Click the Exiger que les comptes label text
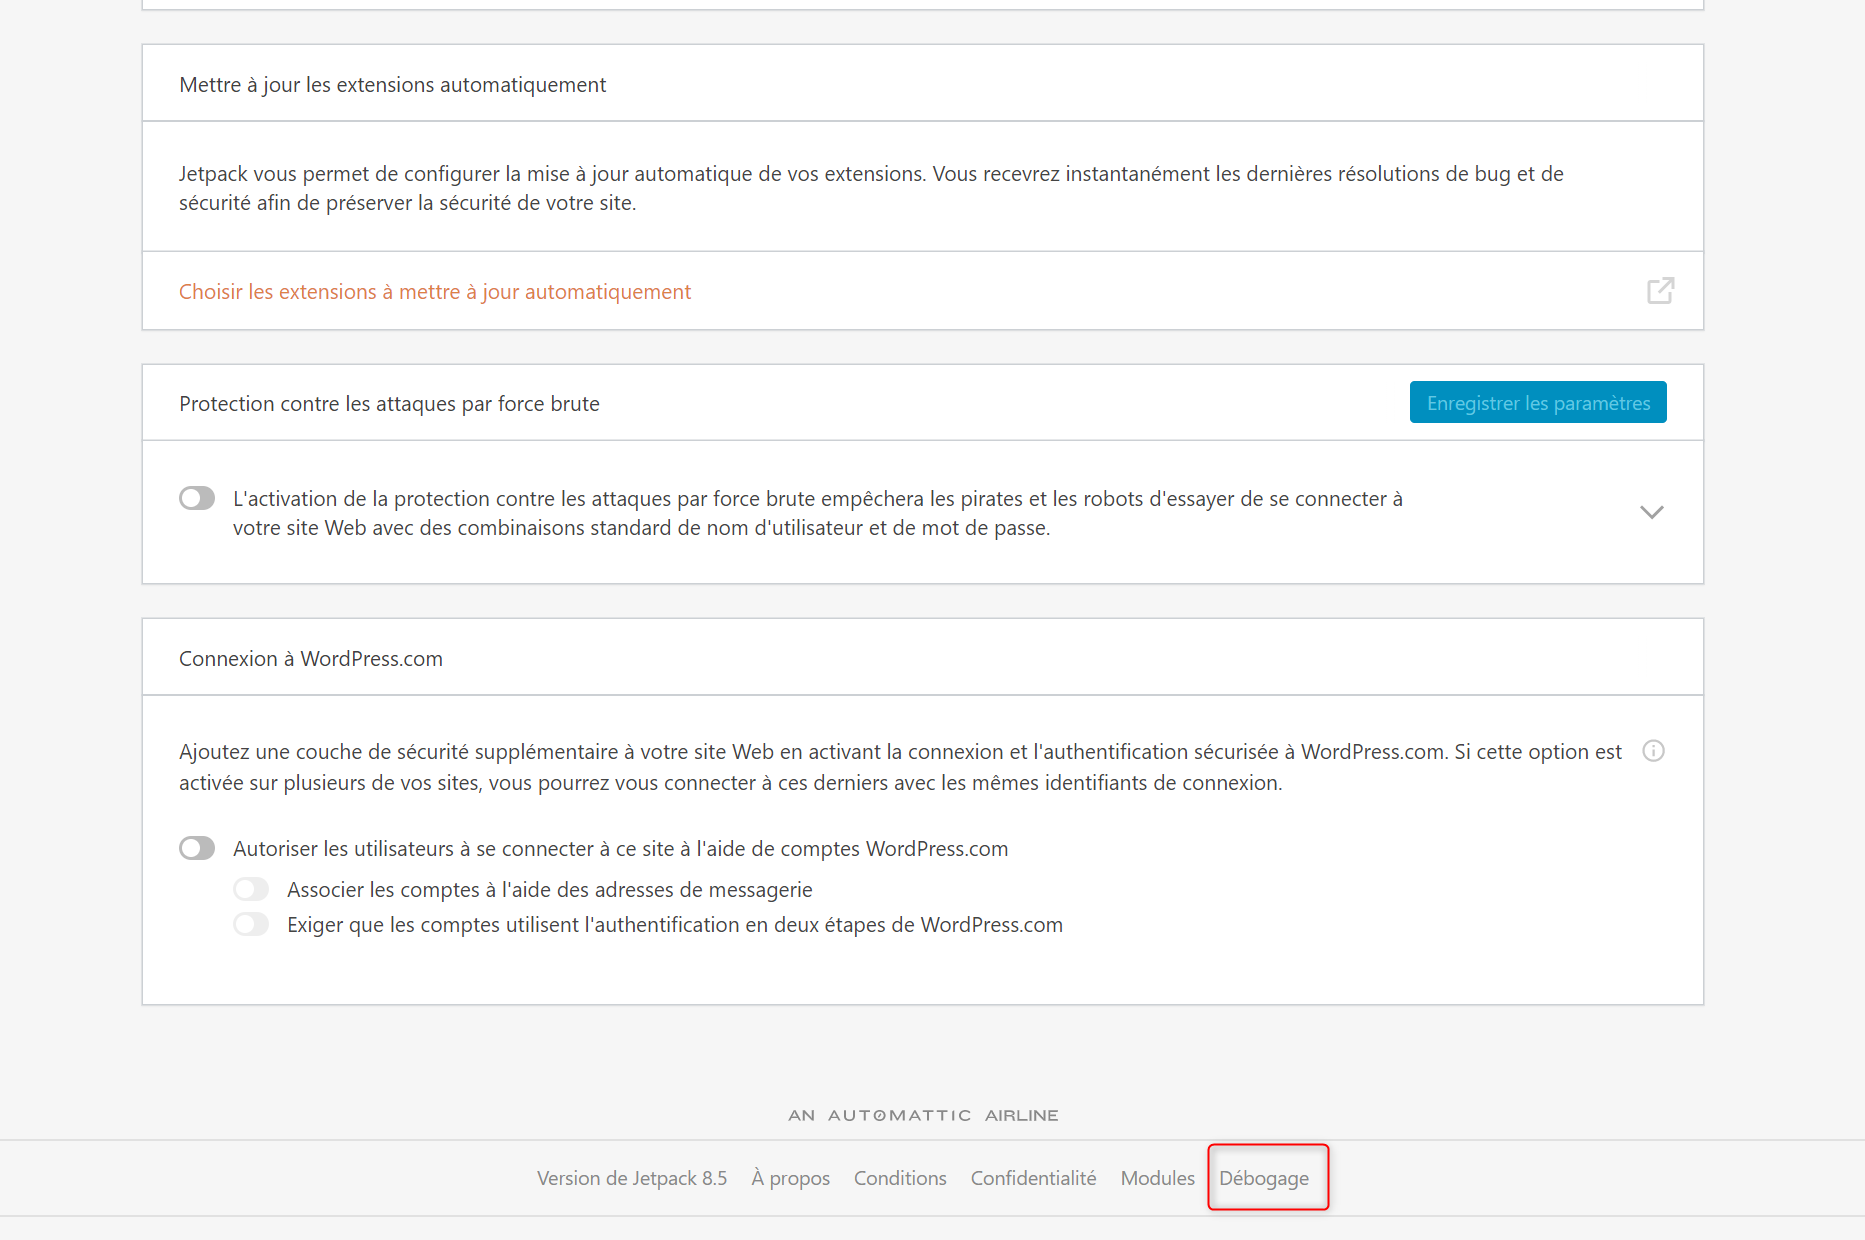 (675, 924)
